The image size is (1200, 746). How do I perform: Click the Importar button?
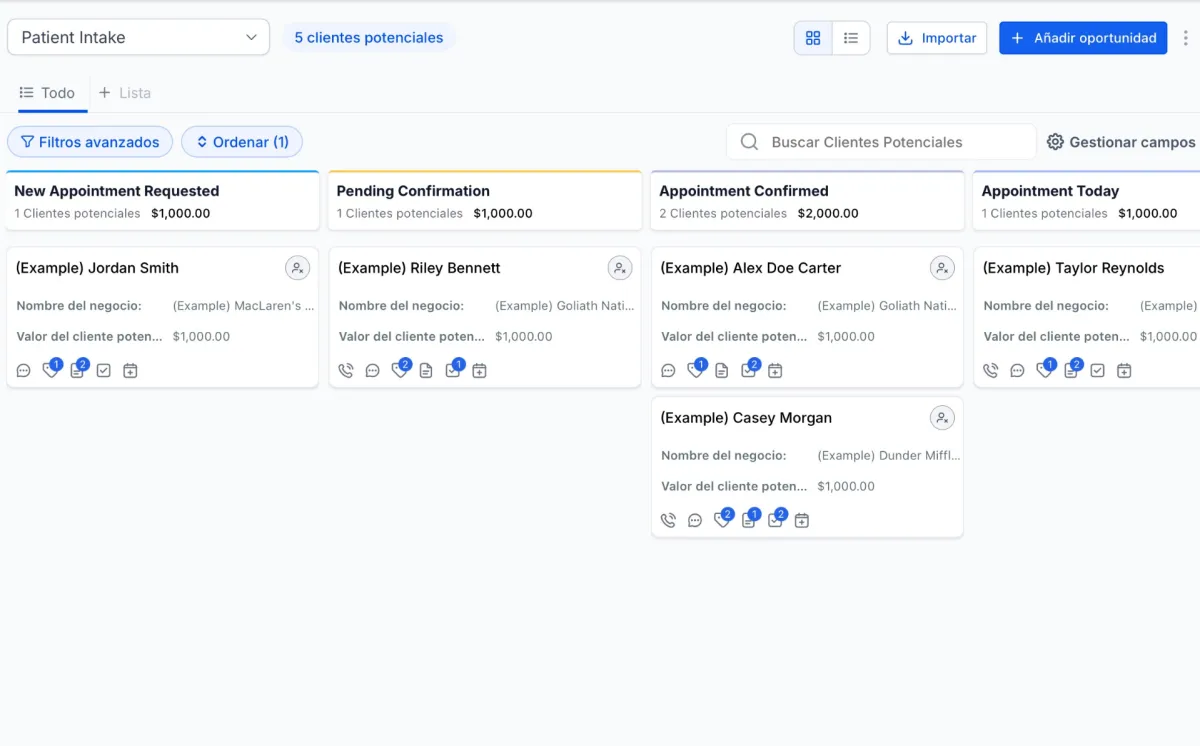pyautogui.click(x=937, y=38)
